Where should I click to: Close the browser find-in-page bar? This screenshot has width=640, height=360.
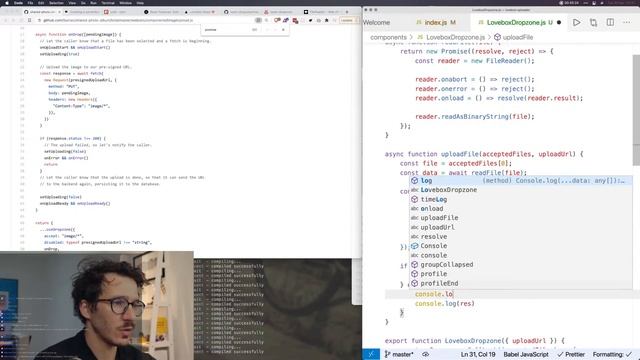pos(283,30)
